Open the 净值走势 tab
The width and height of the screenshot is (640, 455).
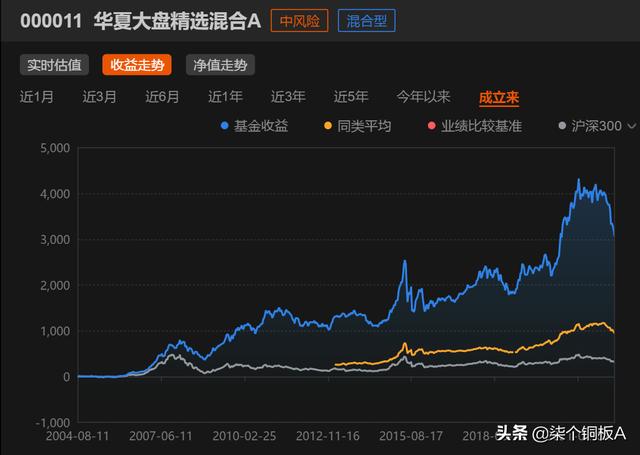pyautogui.click(x=220, y=65)
